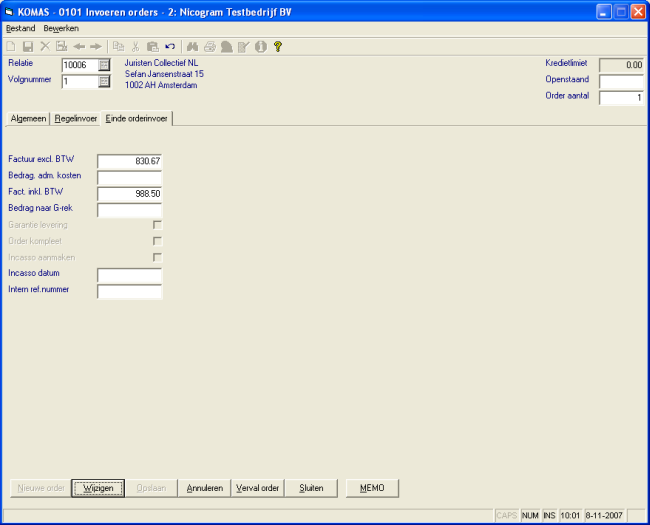Switch to the Regelinvoer tab
This screenshot has height=525, width=650.
(x=75, y=119)
